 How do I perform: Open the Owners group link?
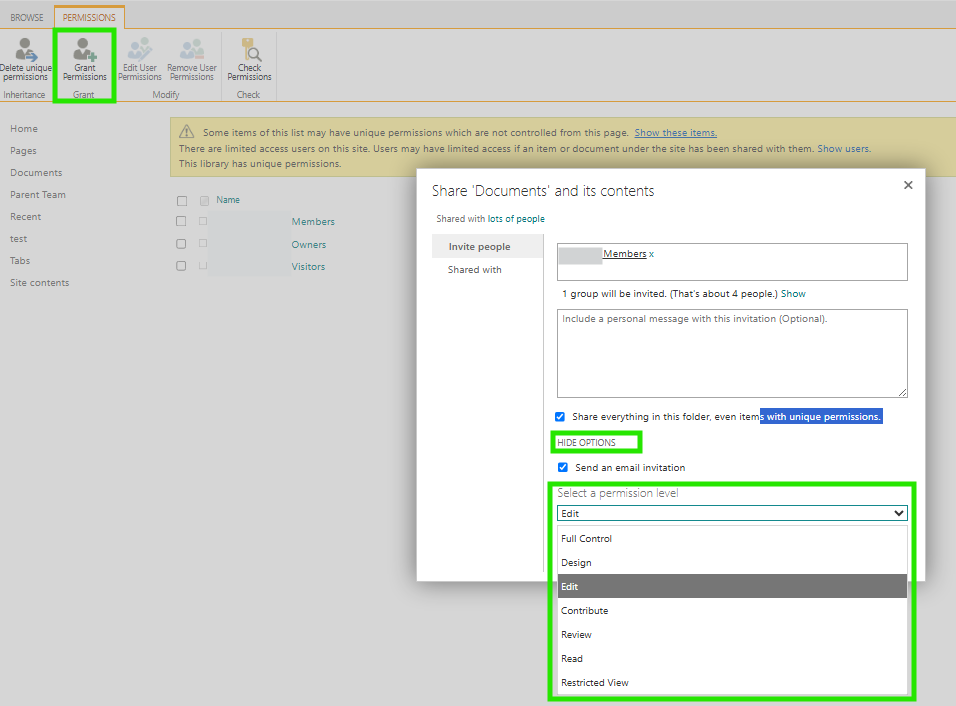[x=309, y=244]
